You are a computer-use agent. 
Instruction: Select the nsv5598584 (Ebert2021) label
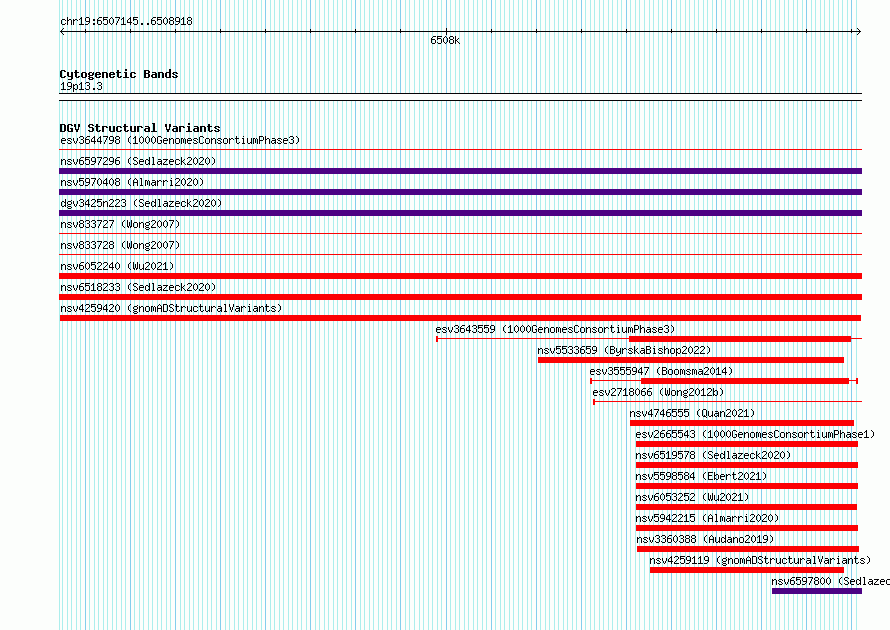point(701,476)
